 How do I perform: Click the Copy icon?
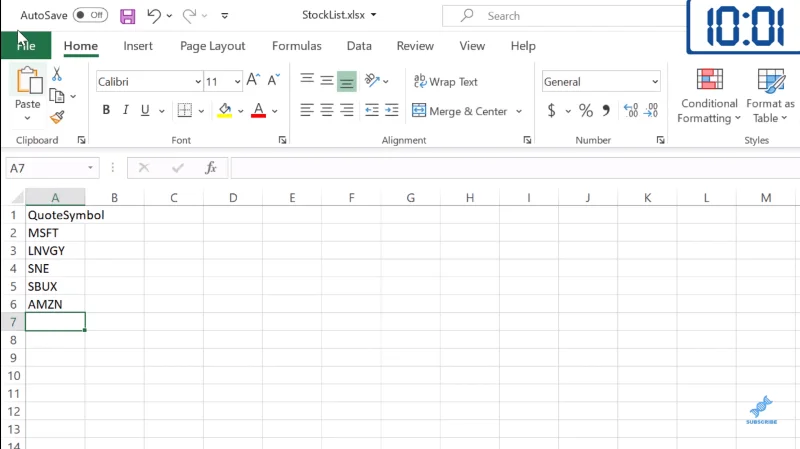tap(57, 96)
